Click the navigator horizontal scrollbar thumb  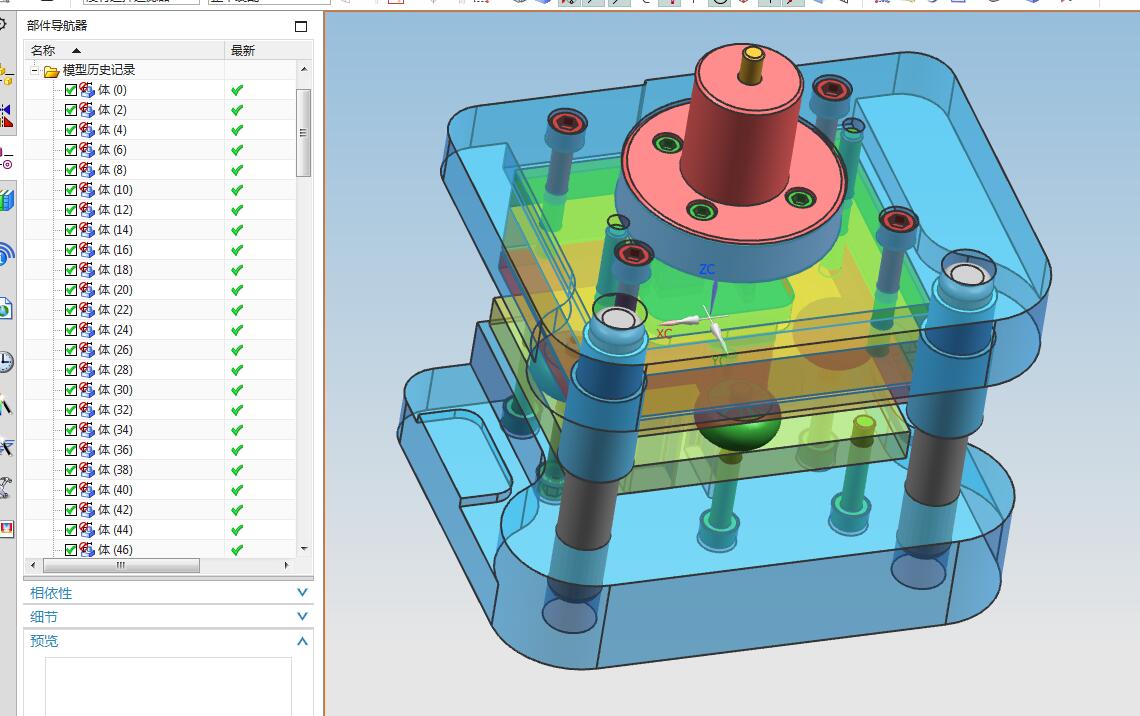pyautogui.click(x=121, y=565)
